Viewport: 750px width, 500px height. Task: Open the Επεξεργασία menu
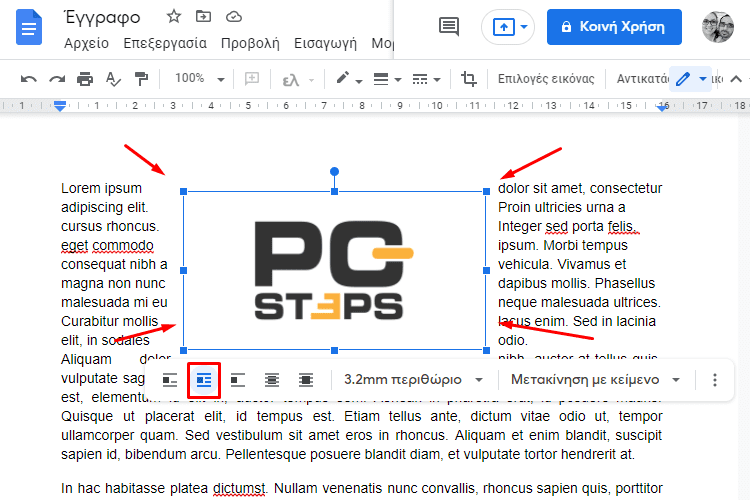click(165, 44)
